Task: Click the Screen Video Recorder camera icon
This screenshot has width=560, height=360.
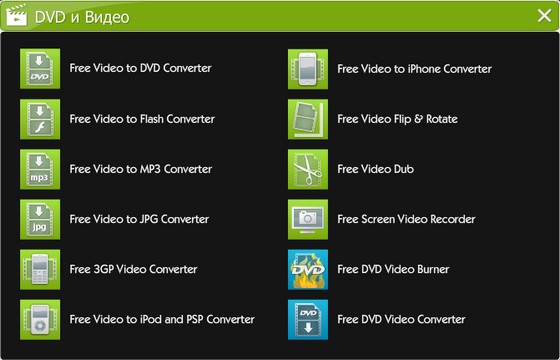Action: (x=308, y=219)
